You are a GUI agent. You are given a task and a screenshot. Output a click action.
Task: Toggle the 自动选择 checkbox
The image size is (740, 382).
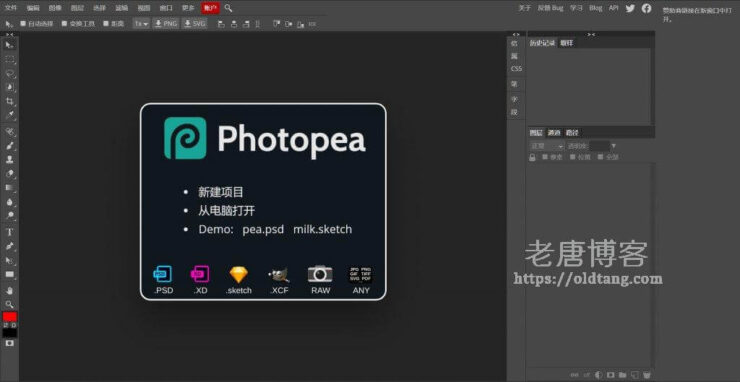click(x=23, y=23)
